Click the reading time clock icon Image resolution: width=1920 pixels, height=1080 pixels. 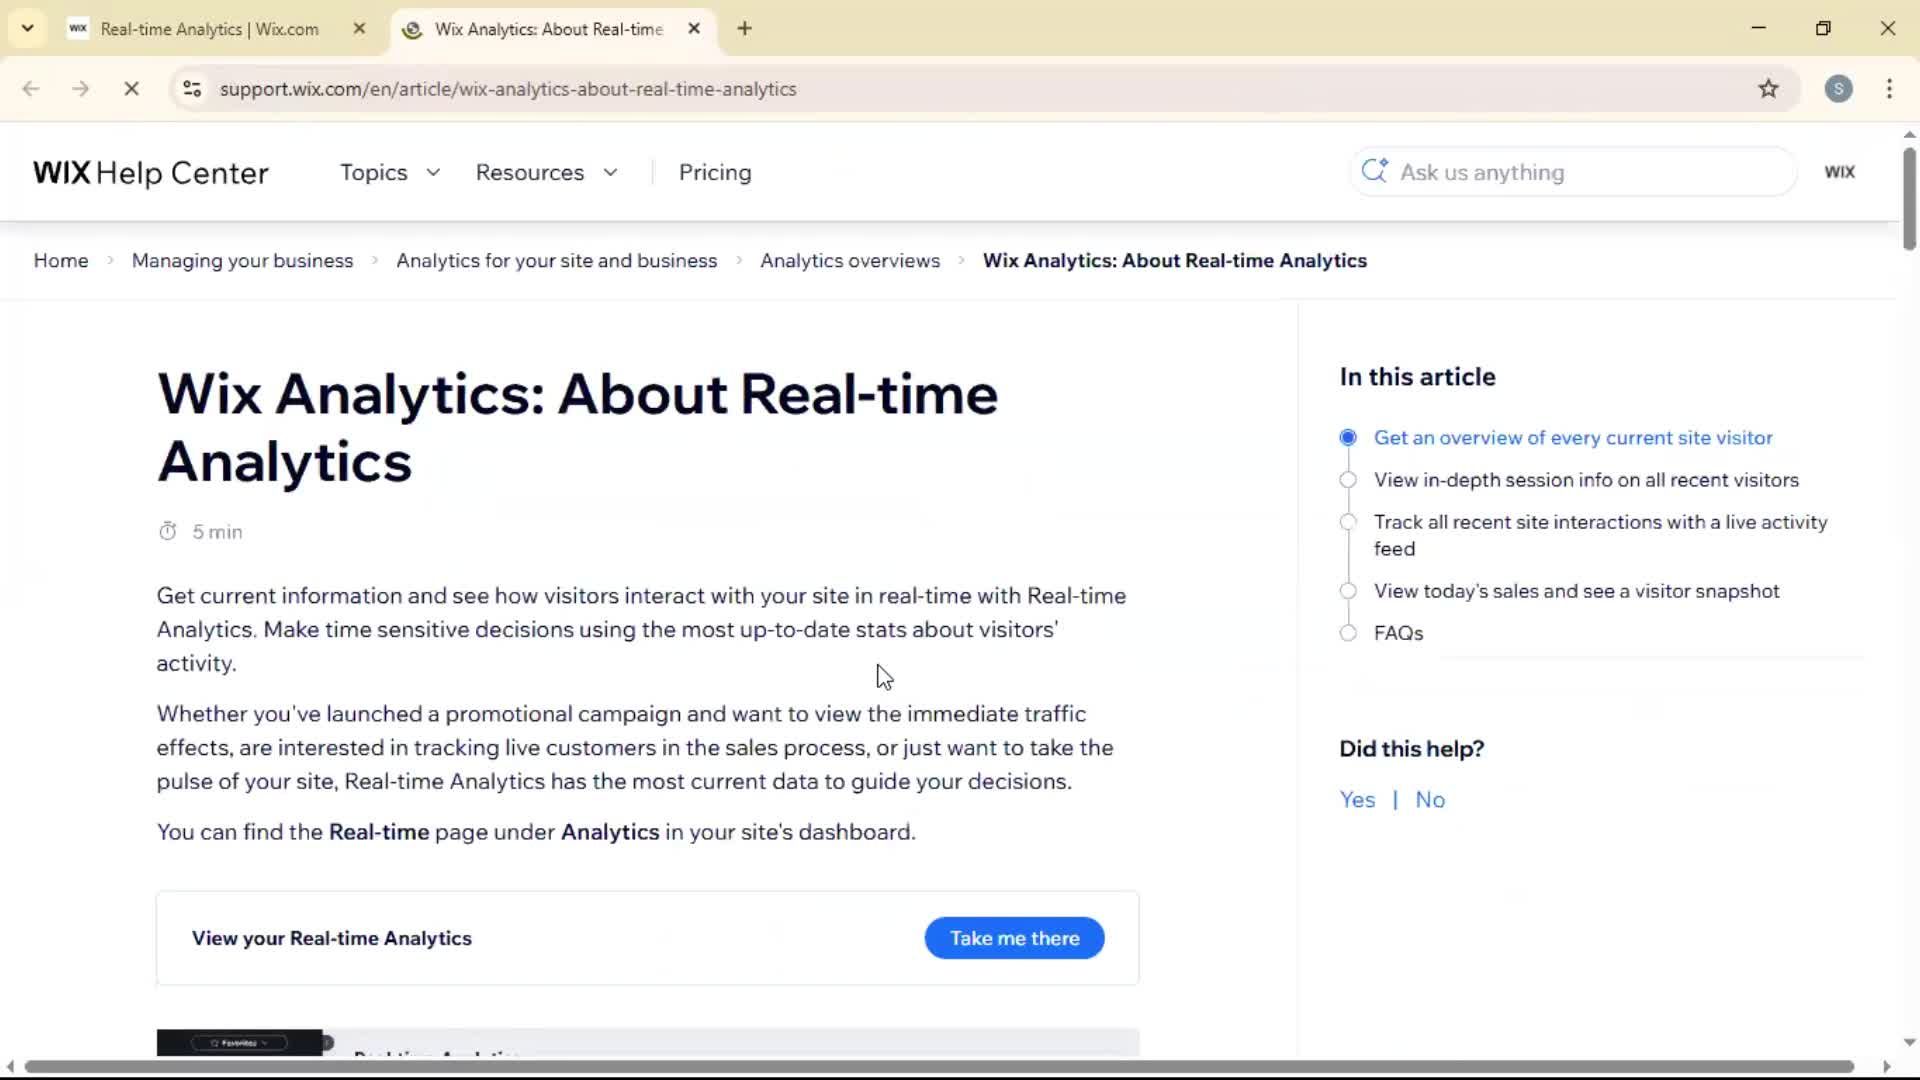click(x=167, y=532)
